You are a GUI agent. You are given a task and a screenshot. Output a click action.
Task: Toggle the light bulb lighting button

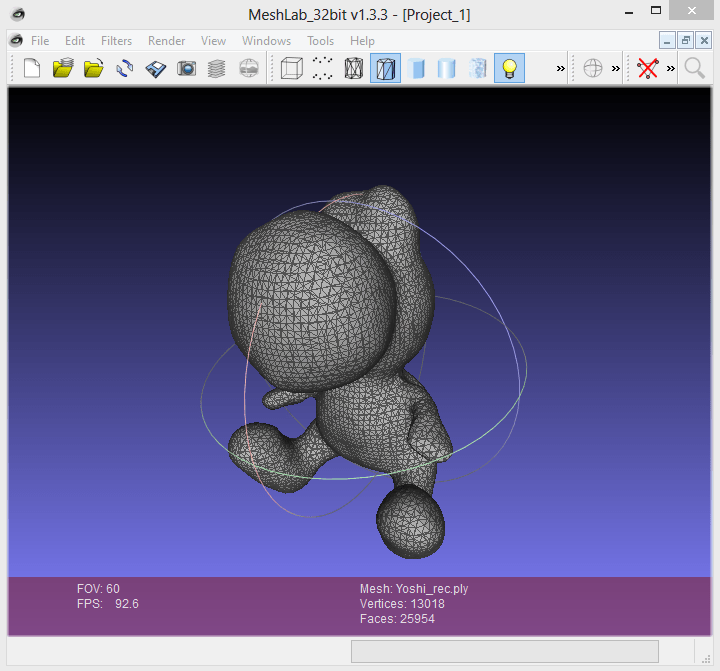509,69
